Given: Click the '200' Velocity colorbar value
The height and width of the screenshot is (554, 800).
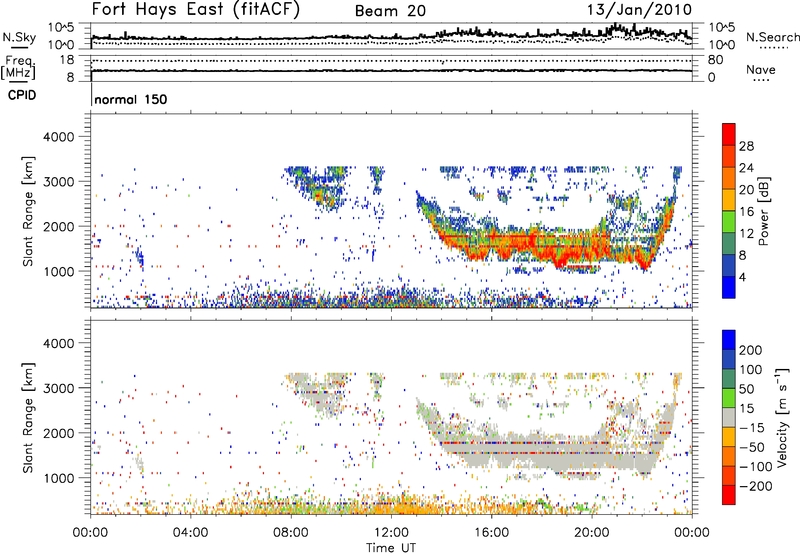Looking at the screenshot, I should point(751,350).
